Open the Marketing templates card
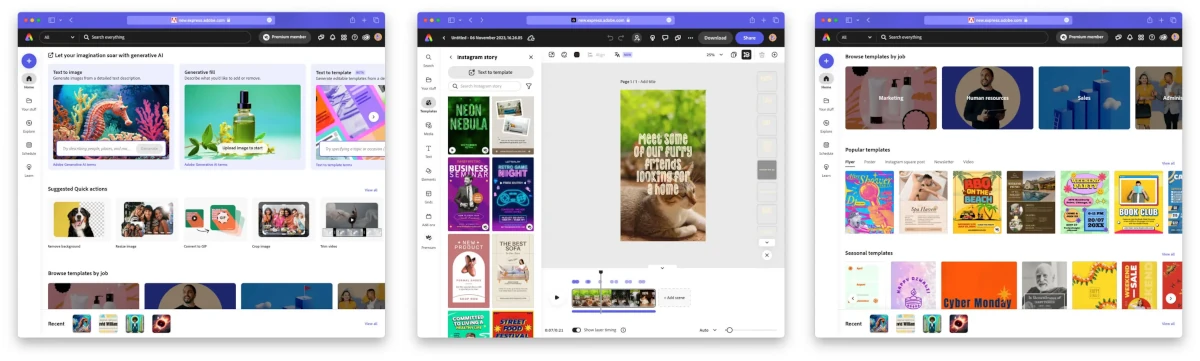The width and height of the screenshot is (1200, 361). (891, 98)
